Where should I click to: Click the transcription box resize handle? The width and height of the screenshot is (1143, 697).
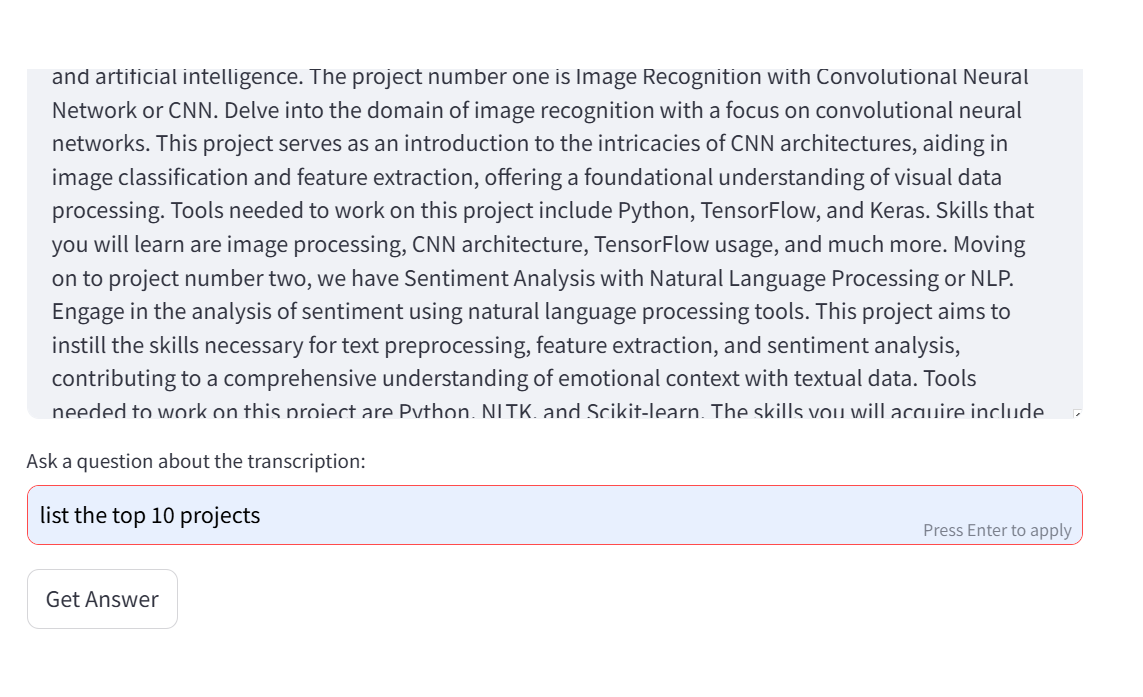1077,414
